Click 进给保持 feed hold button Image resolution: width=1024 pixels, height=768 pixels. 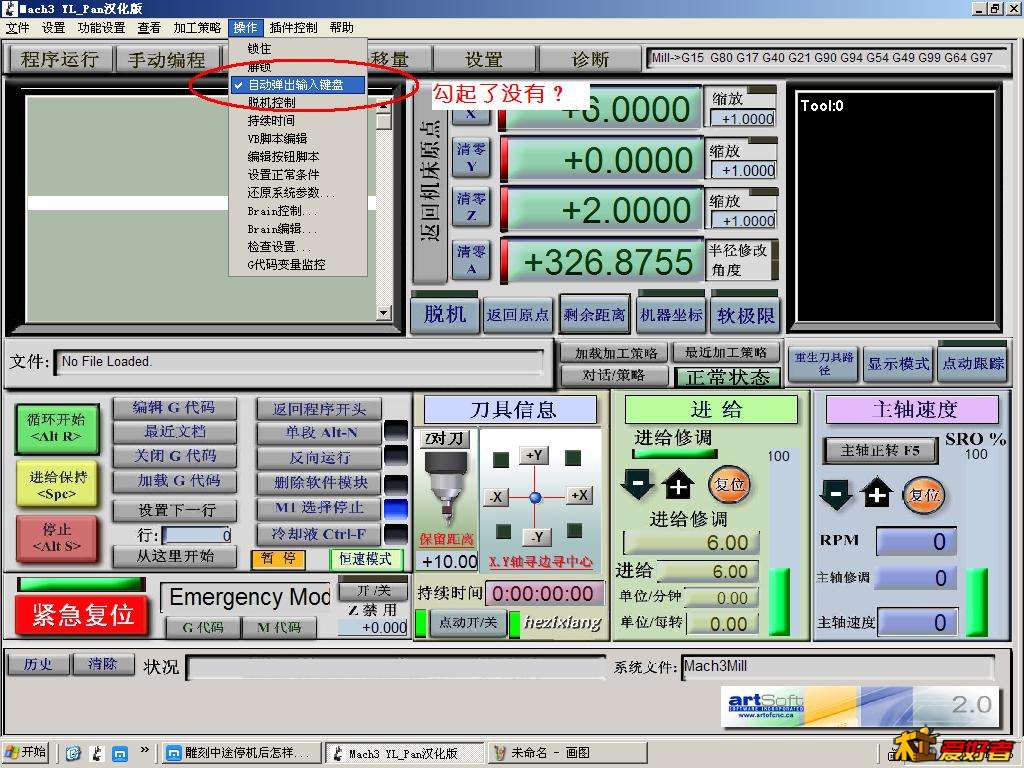click(x=56, y=485)
